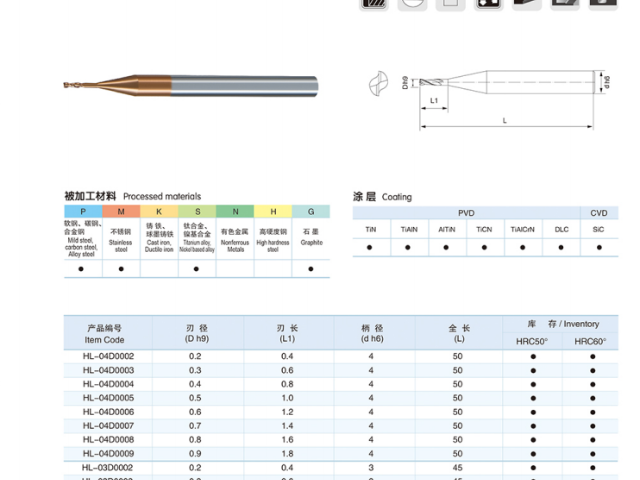Screen dimensions: 640x480
Task: Select item code HL-04D0006
Action: [108, 412]
